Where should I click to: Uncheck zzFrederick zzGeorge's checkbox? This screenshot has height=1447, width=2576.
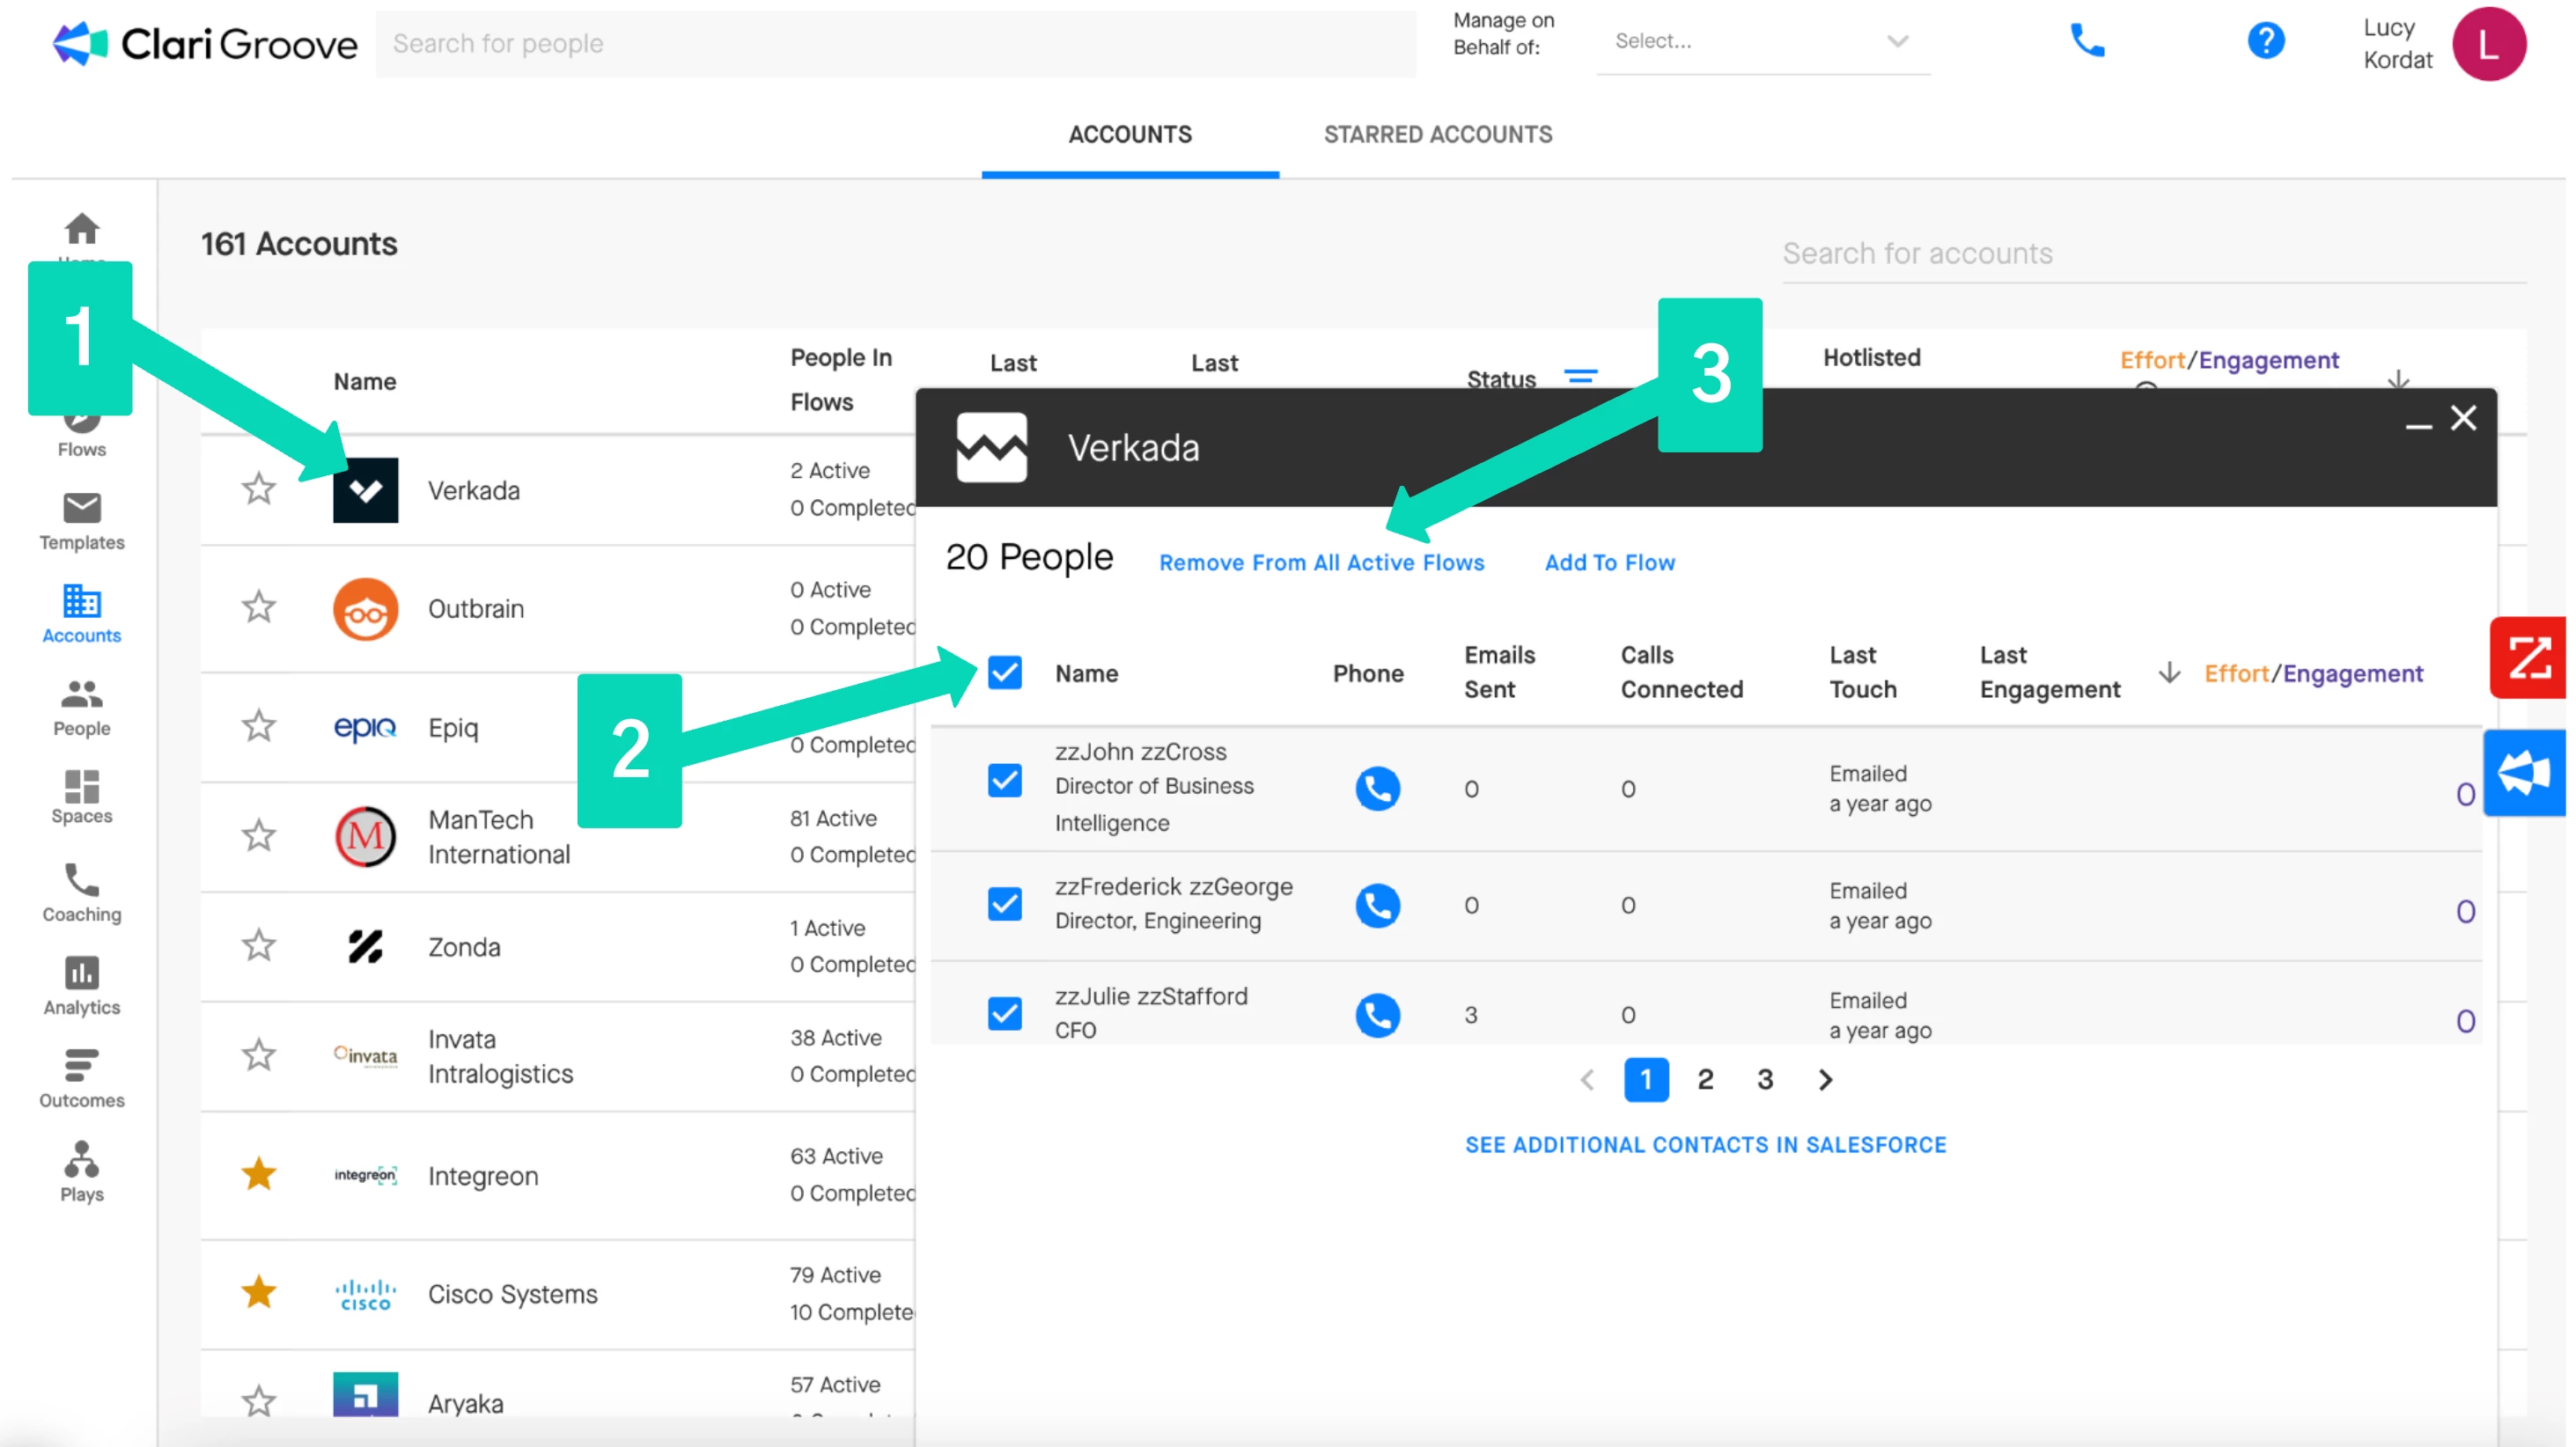click(x=1004, y=904)
